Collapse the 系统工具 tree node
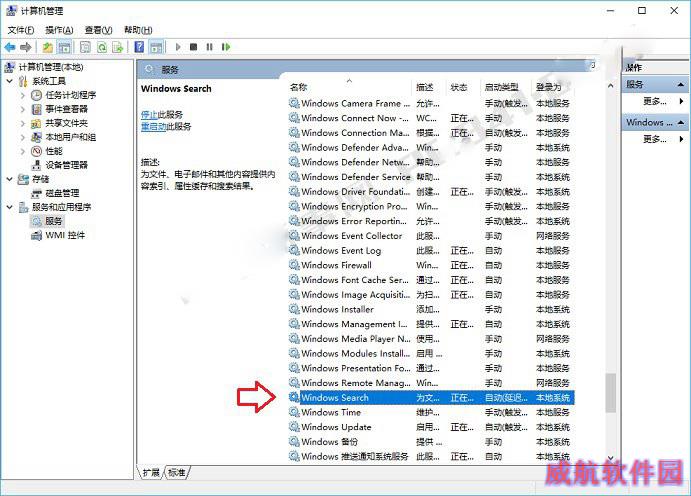Screen dimensions: 691x496 10,81
